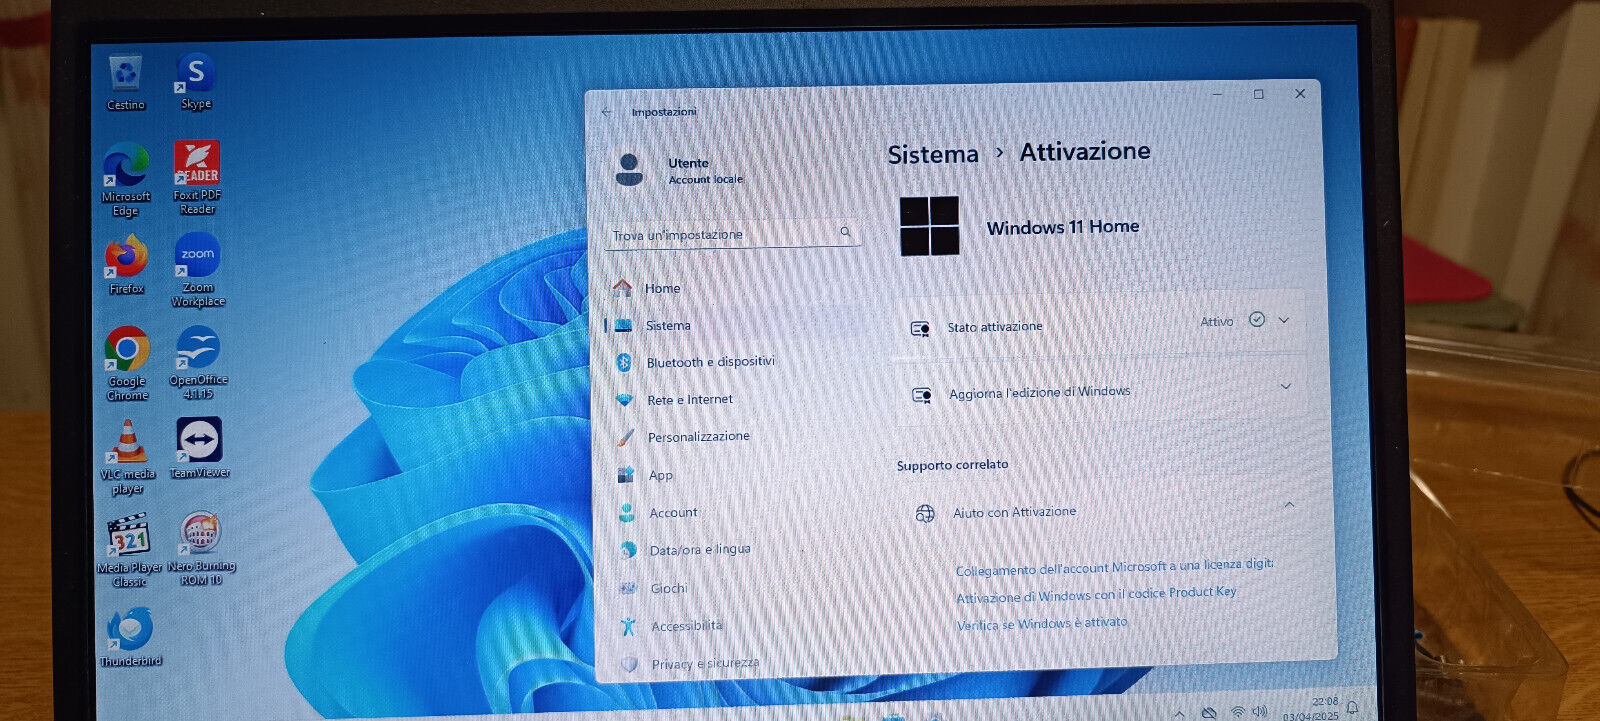Screen dimensions: 1600x721
Task: Open Attivazione di Windows con Product Key link
Action: point(1096,594)
